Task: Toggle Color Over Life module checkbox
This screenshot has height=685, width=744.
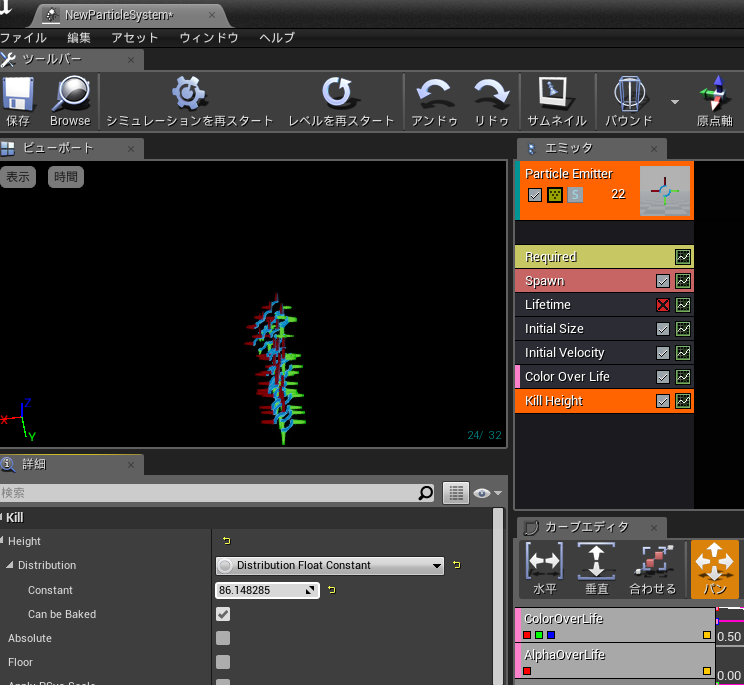Action: [x=663, y=377]
